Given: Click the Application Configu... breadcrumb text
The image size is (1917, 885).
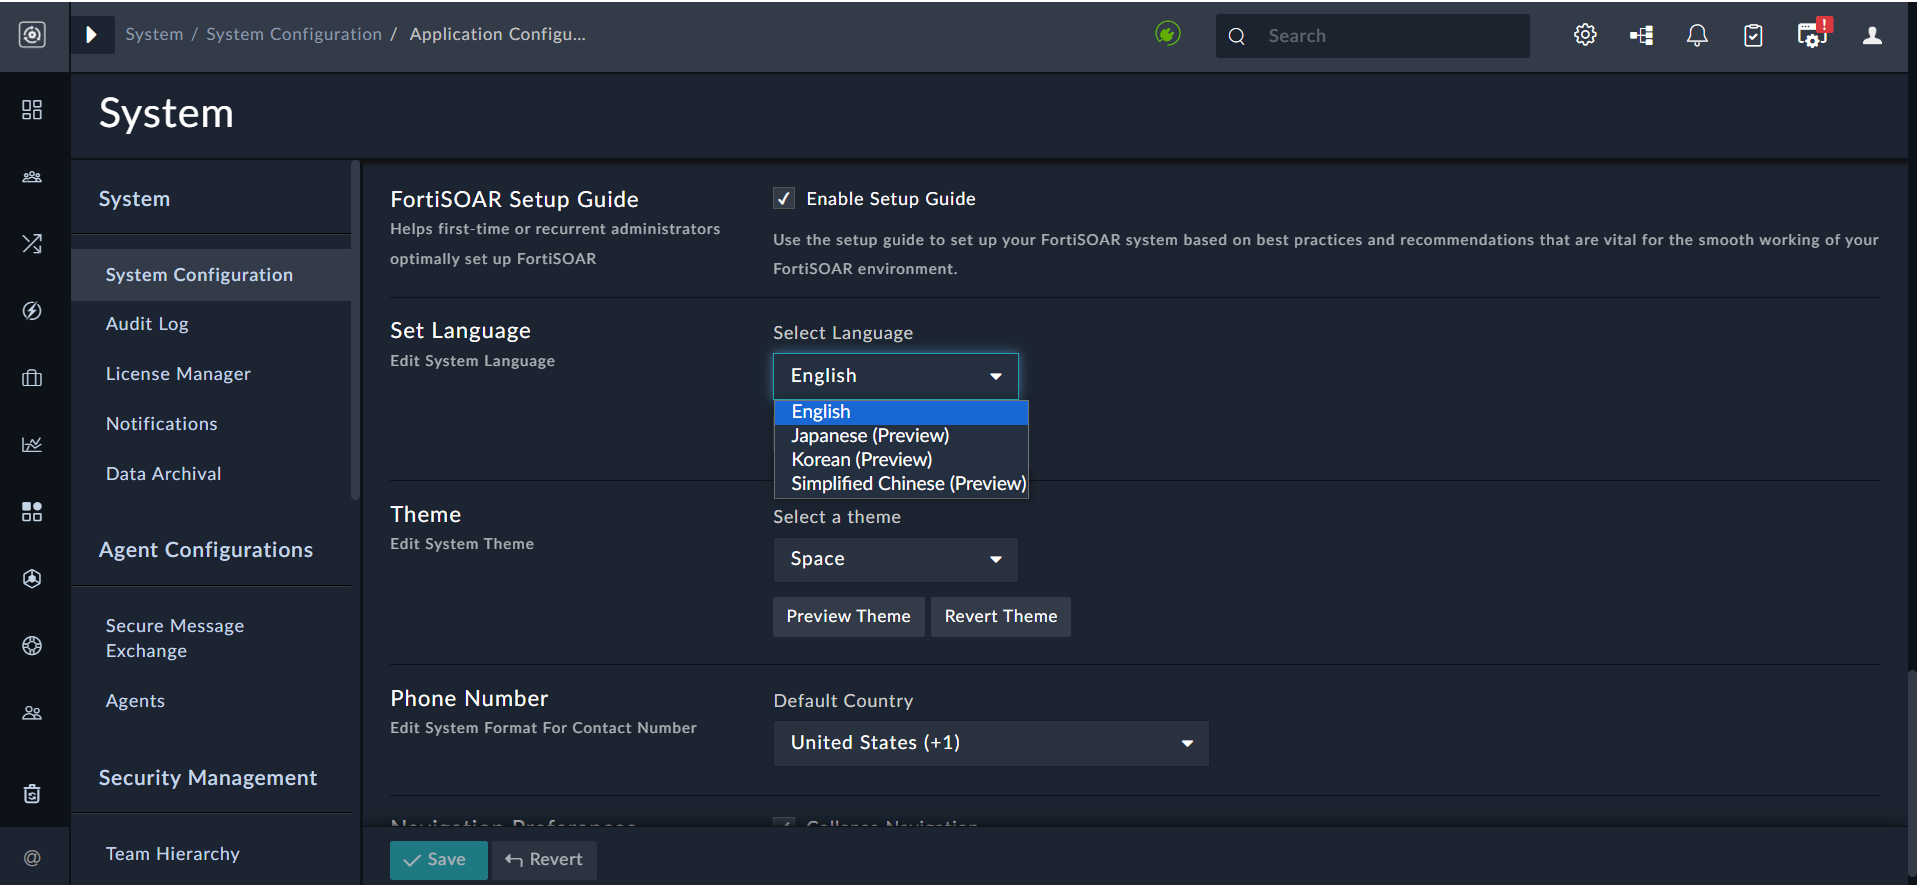Looking at the screenshot, I should pos(498,34).
